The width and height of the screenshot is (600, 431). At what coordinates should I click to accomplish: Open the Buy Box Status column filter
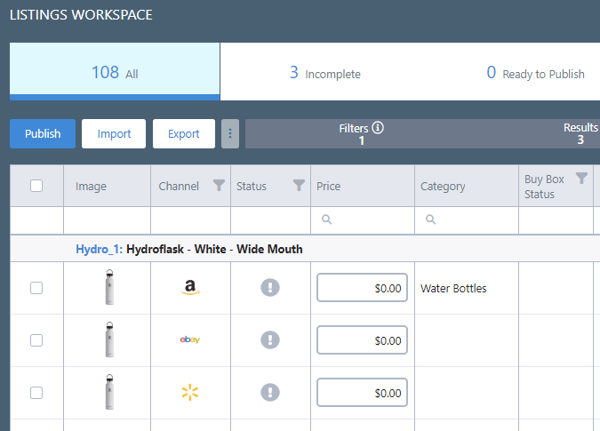pyautogui.click(x=581, y=178)
